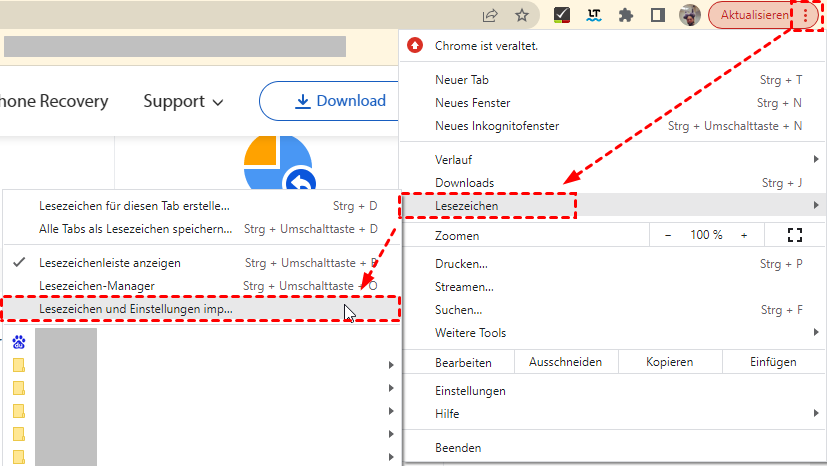Click the three-dot Chrome menu icon
Image resolution: width=827 pixels, height=466 pixels.
[x=807, y=15]
